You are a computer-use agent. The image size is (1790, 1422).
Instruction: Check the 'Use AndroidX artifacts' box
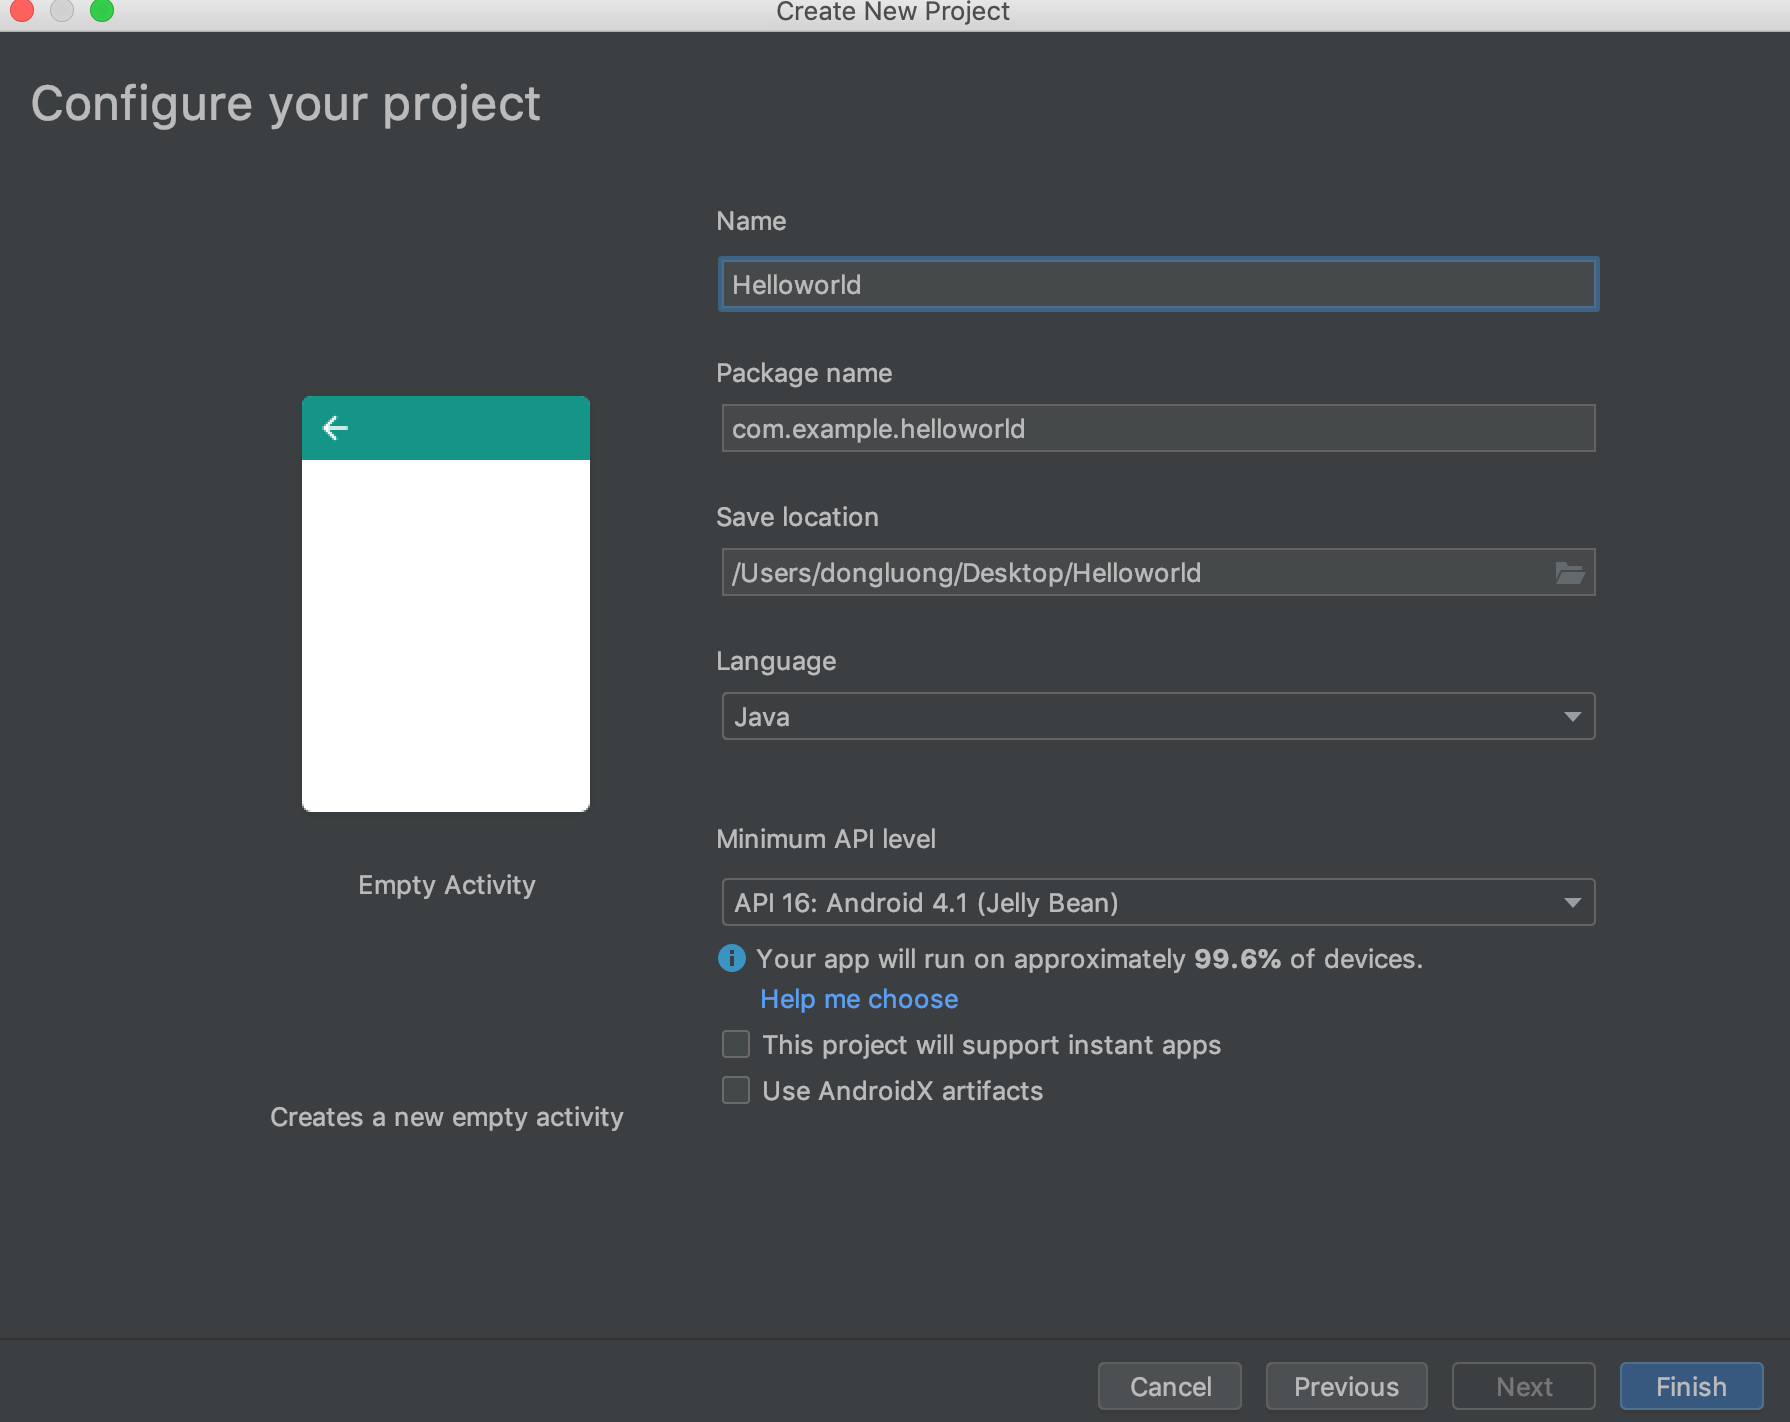tap(736, 1091)
